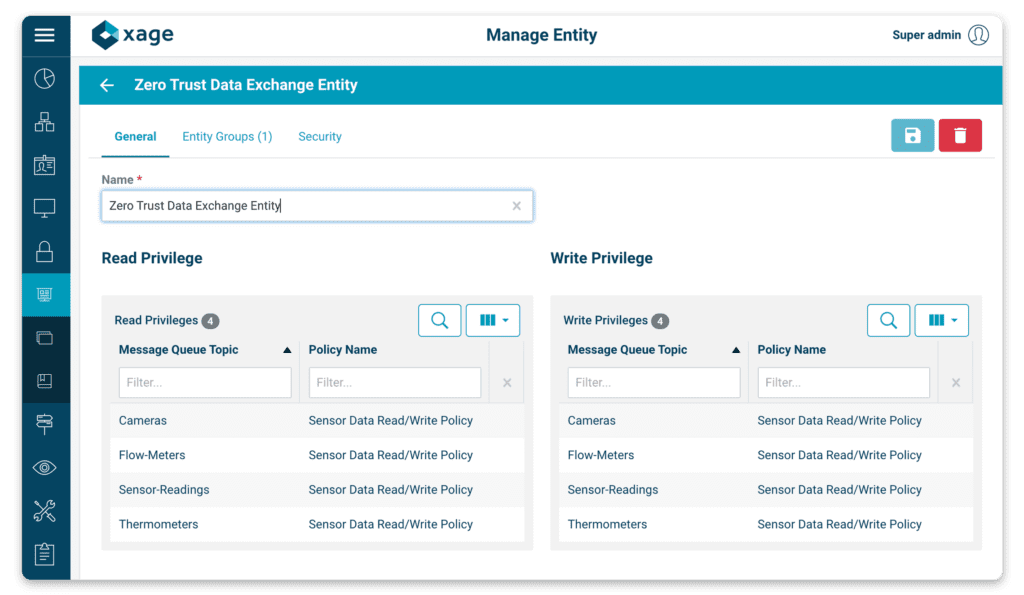Viewport: 1024px width, 595px height.
Task: Save the entity with the disk button
Action: tap(912, 136)
